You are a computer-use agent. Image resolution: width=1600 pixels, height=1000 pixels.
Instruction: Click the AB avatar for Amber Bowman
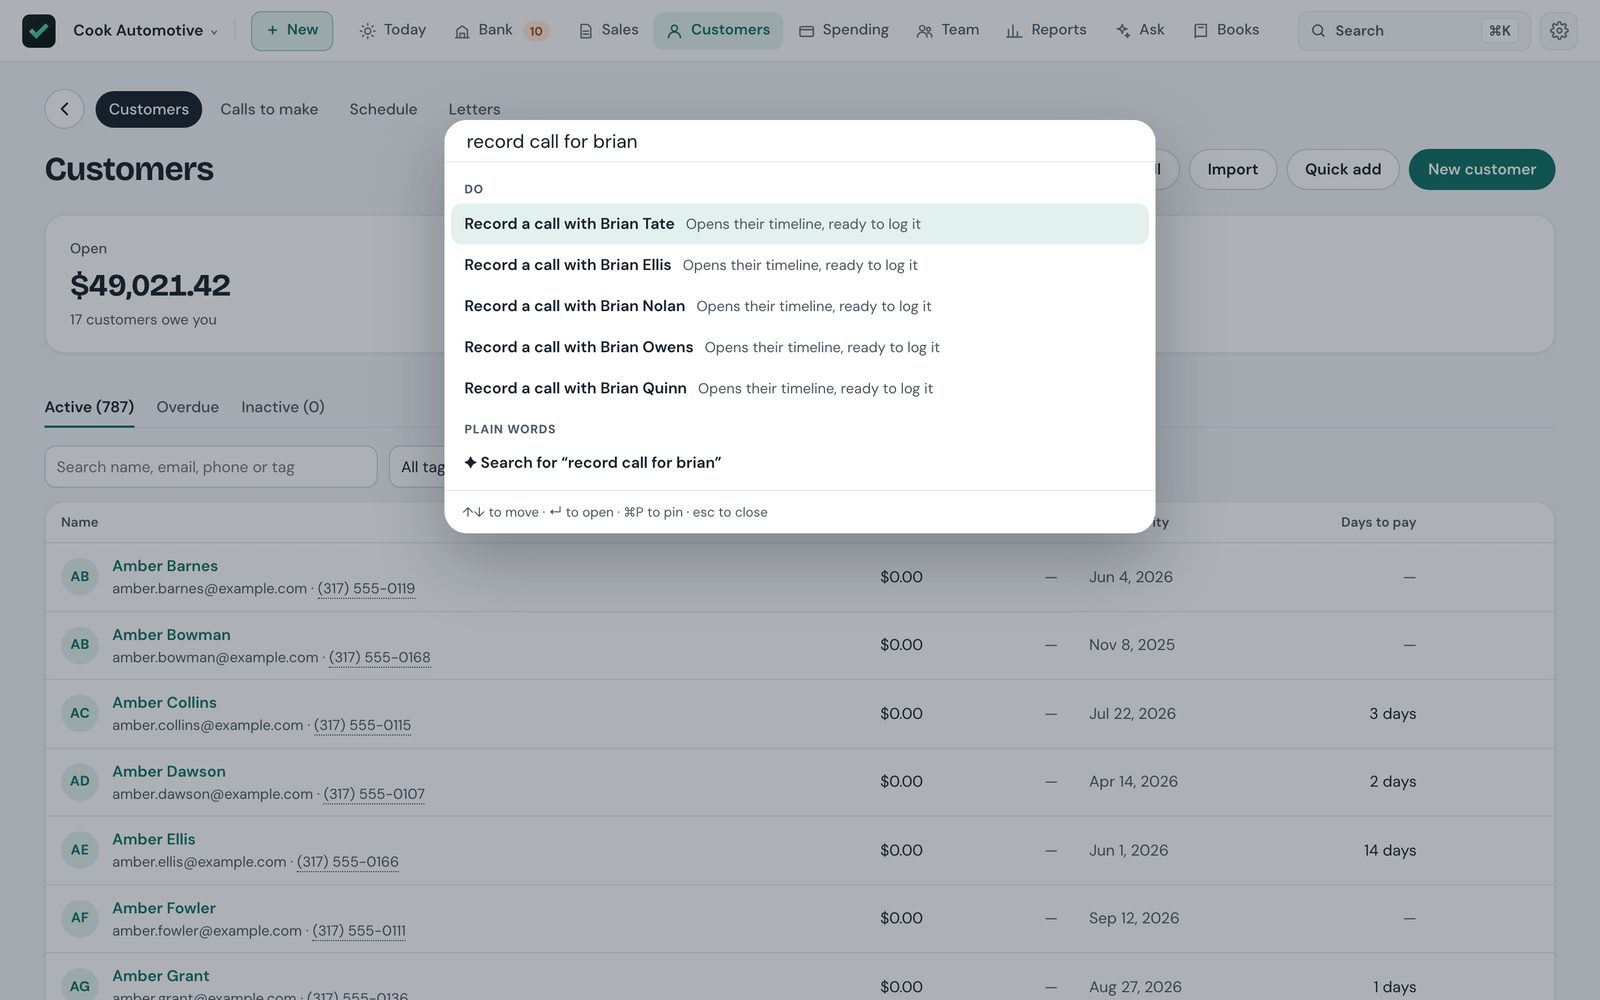coord(80,645)
